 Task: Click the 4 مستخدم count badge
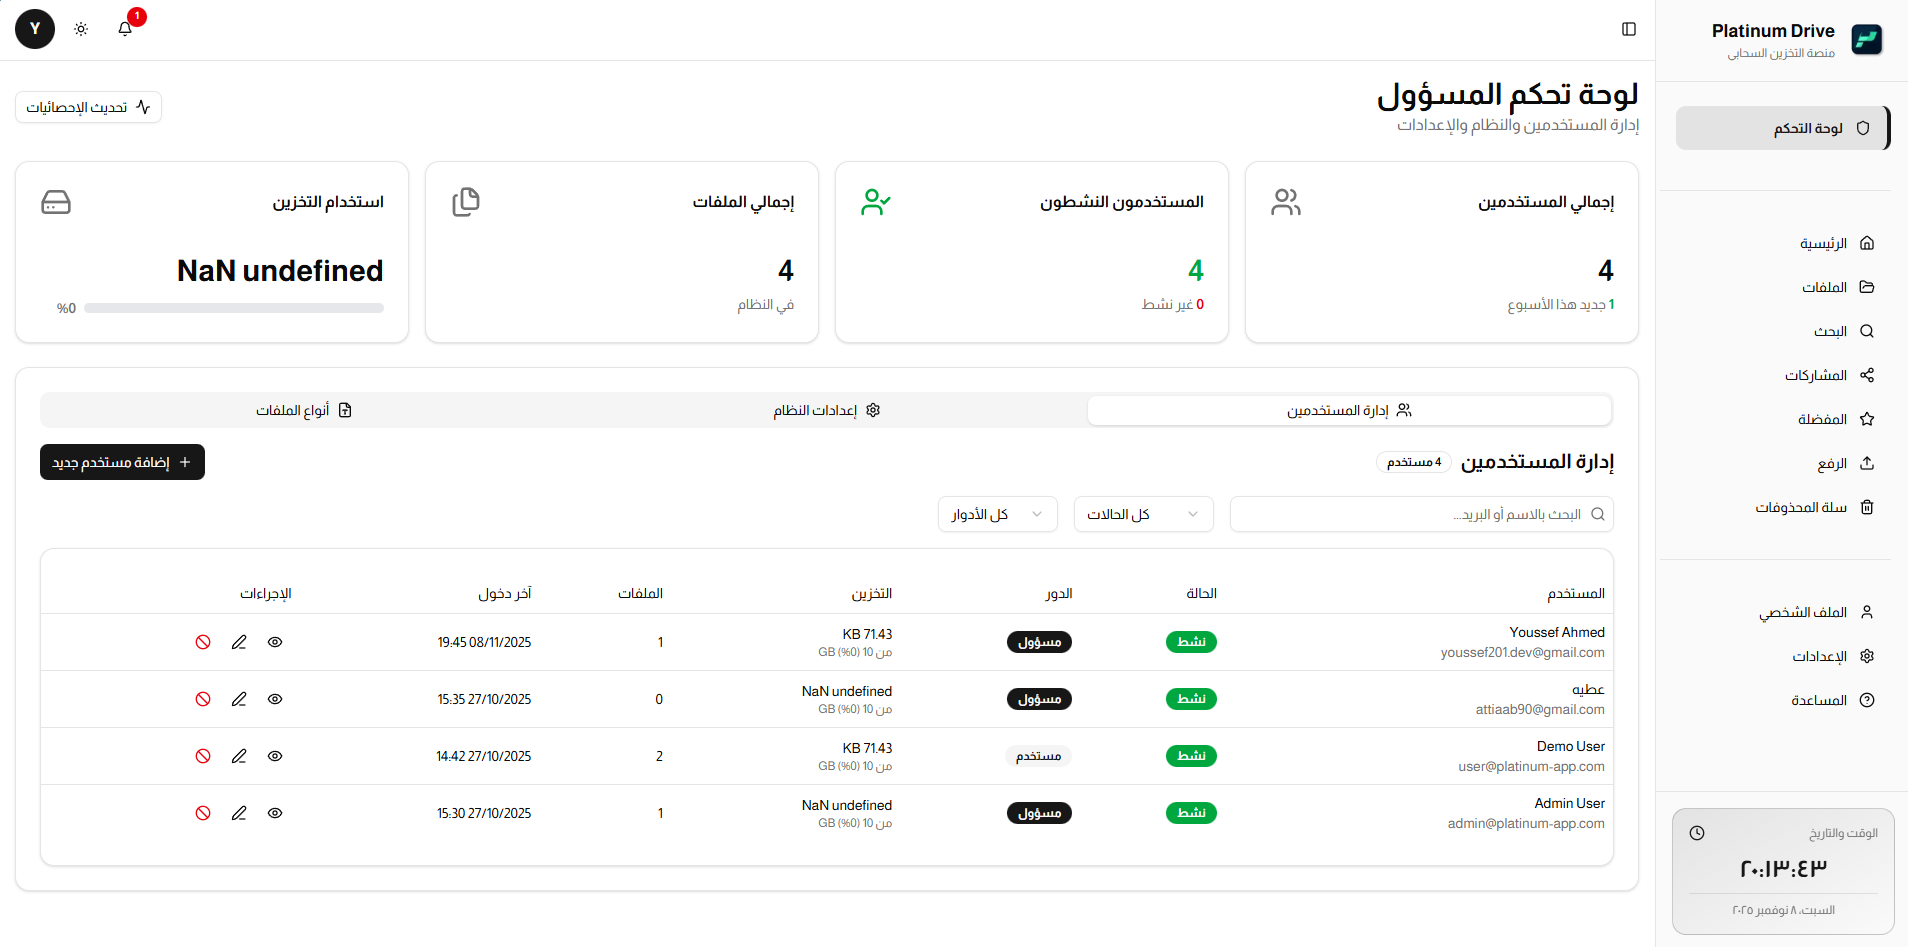1414,462
